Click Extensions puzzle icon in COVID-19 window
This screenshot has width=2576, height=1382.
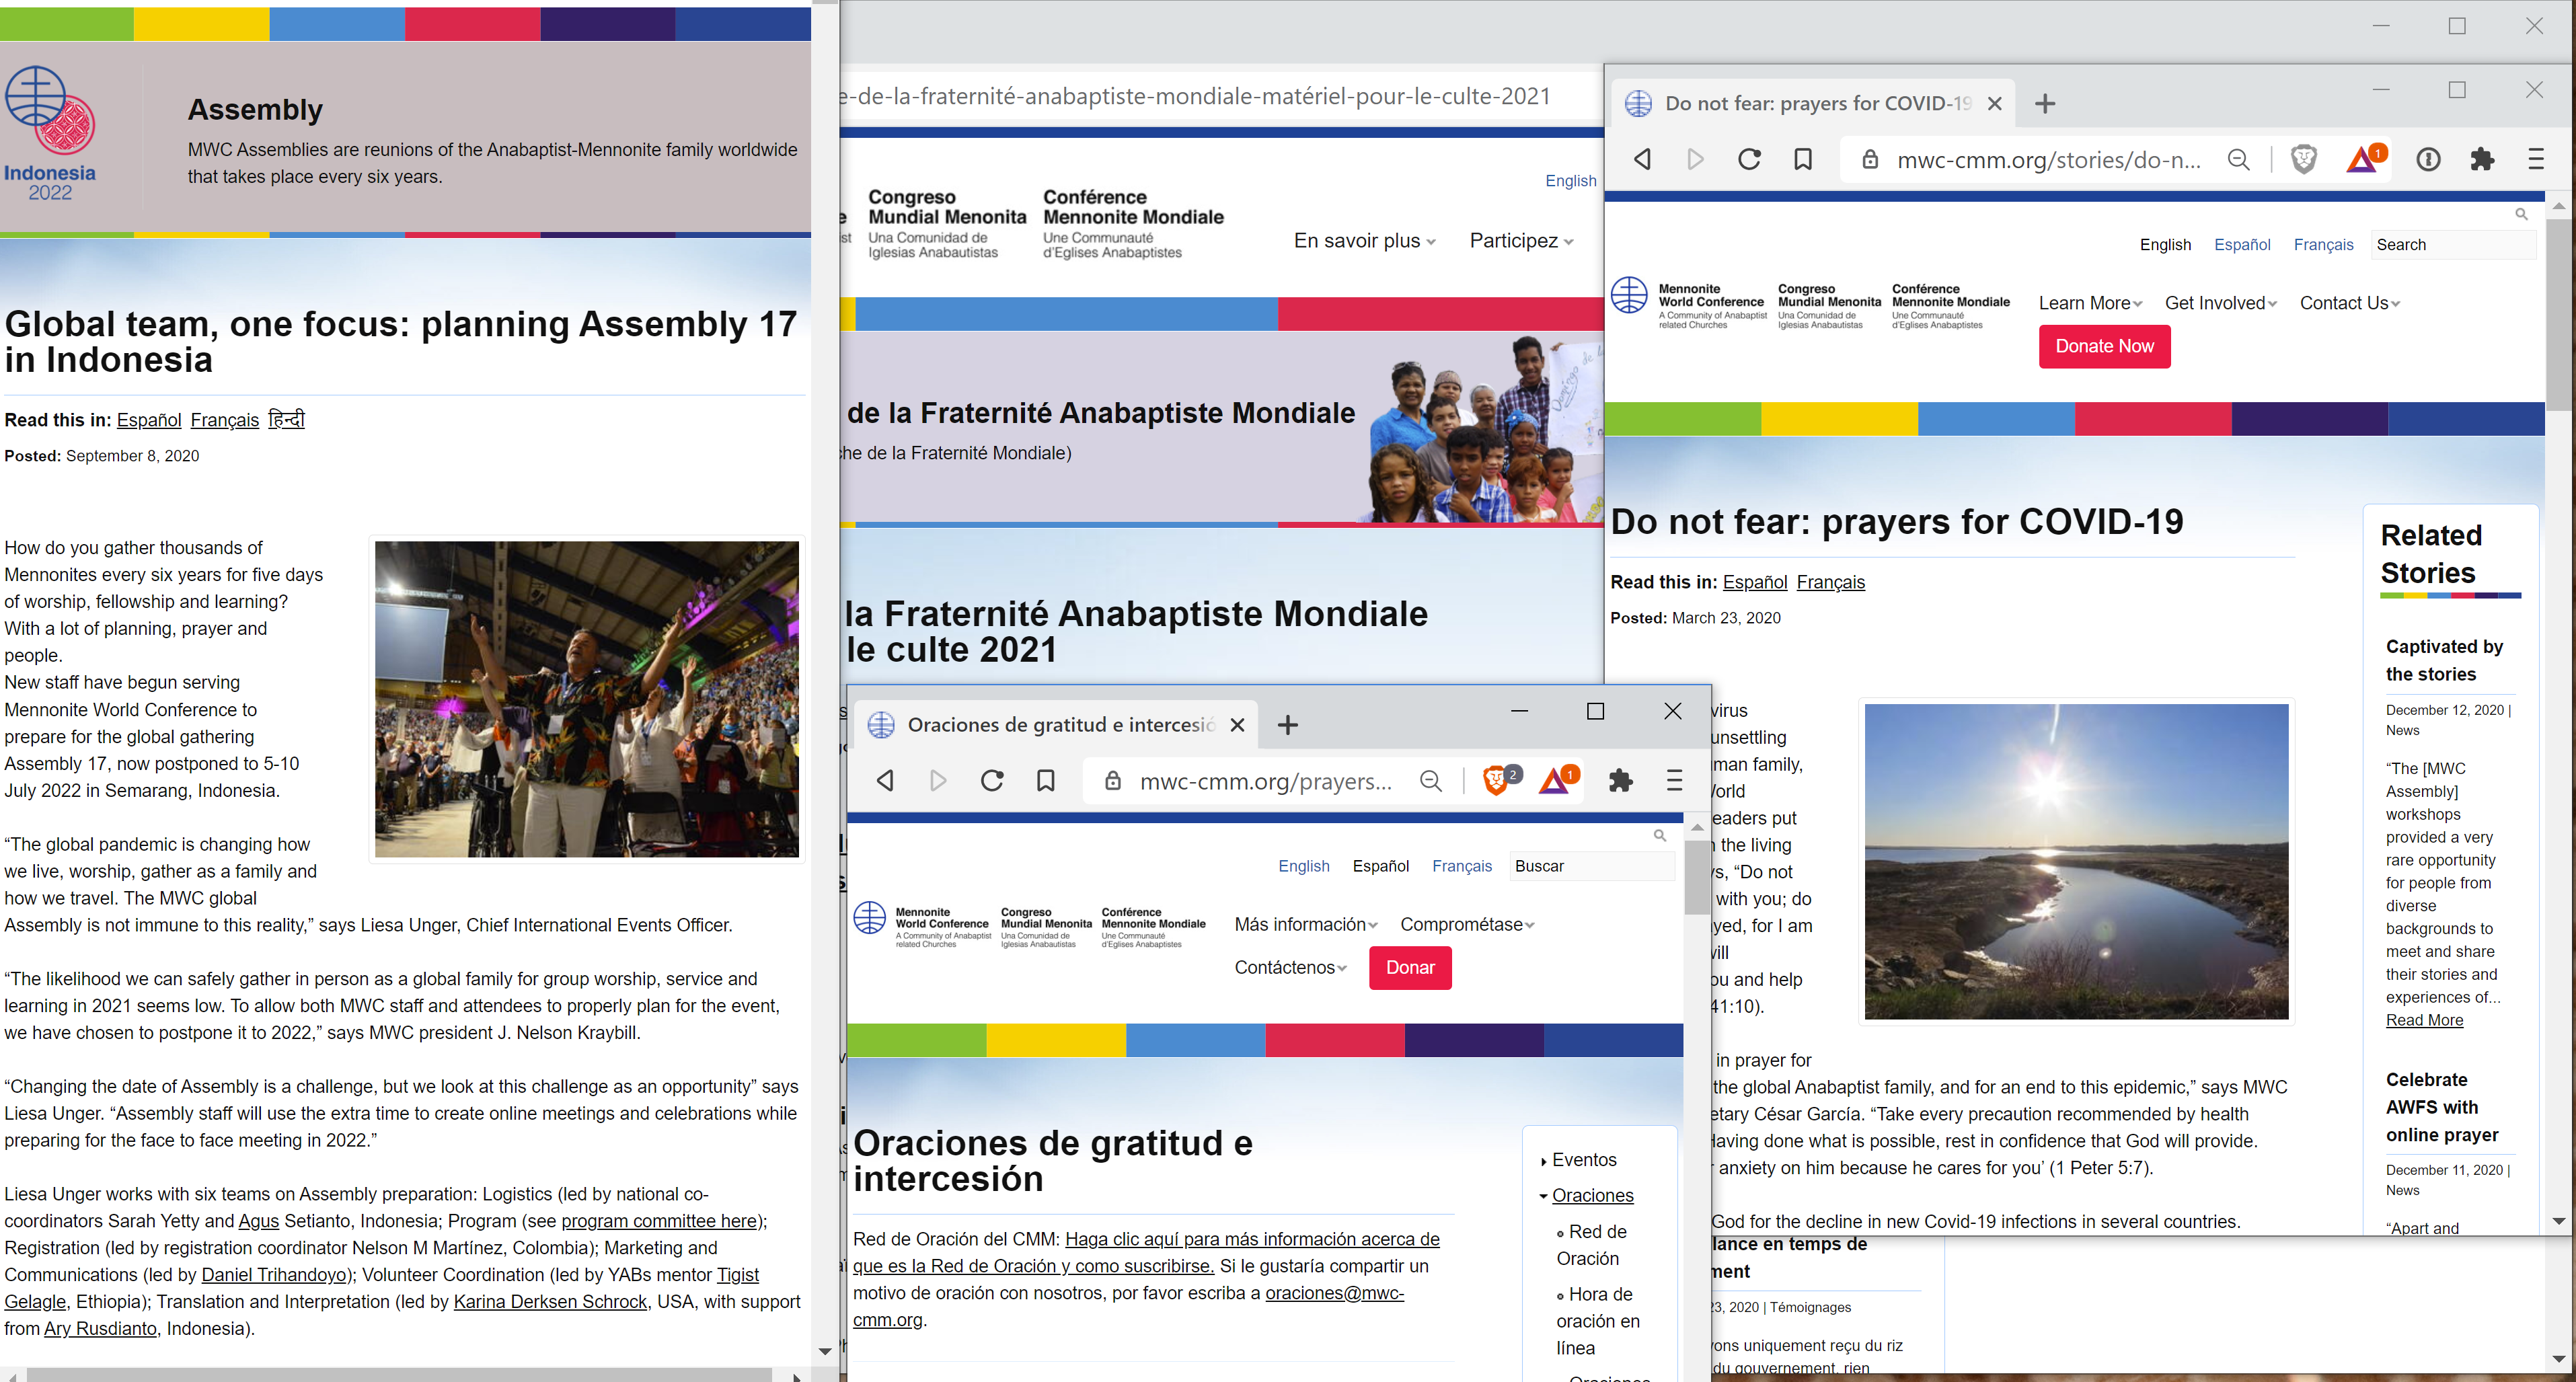tap(2482, 159)
